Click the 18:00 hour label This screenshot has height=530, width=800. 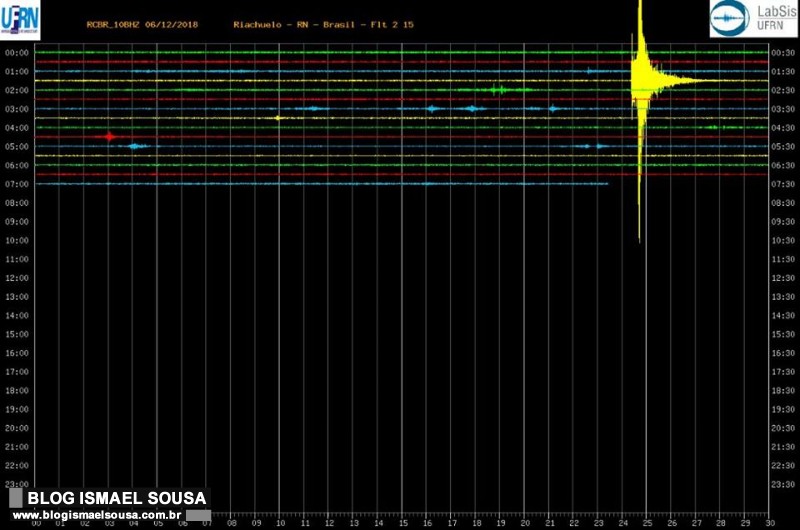[17, 391]
